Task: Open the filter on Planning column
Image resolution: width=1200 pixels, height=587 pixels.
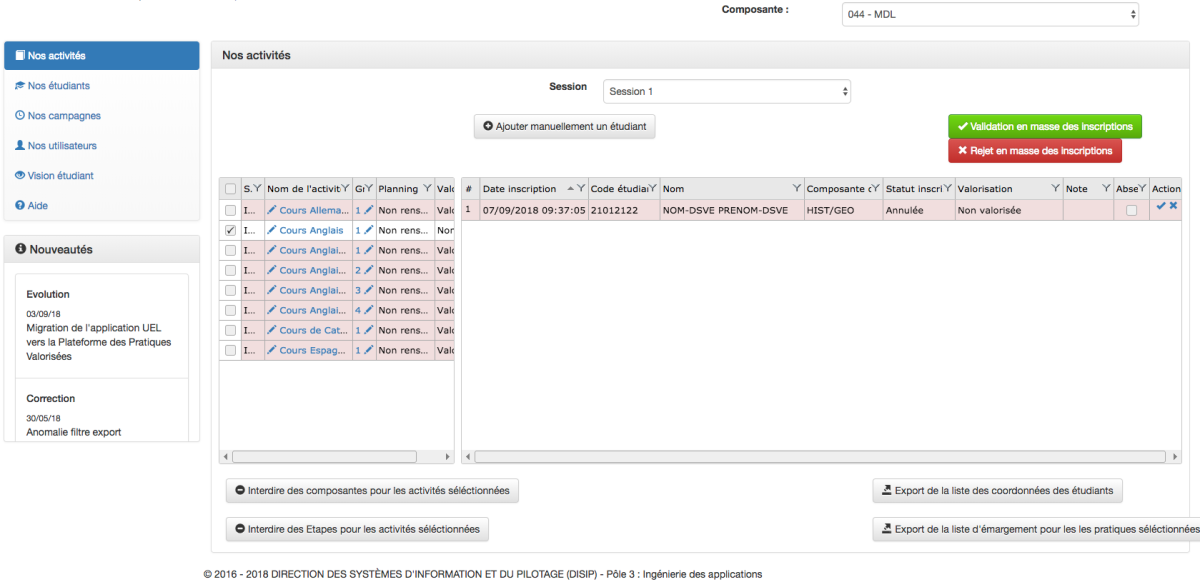Action: [427, 188]
